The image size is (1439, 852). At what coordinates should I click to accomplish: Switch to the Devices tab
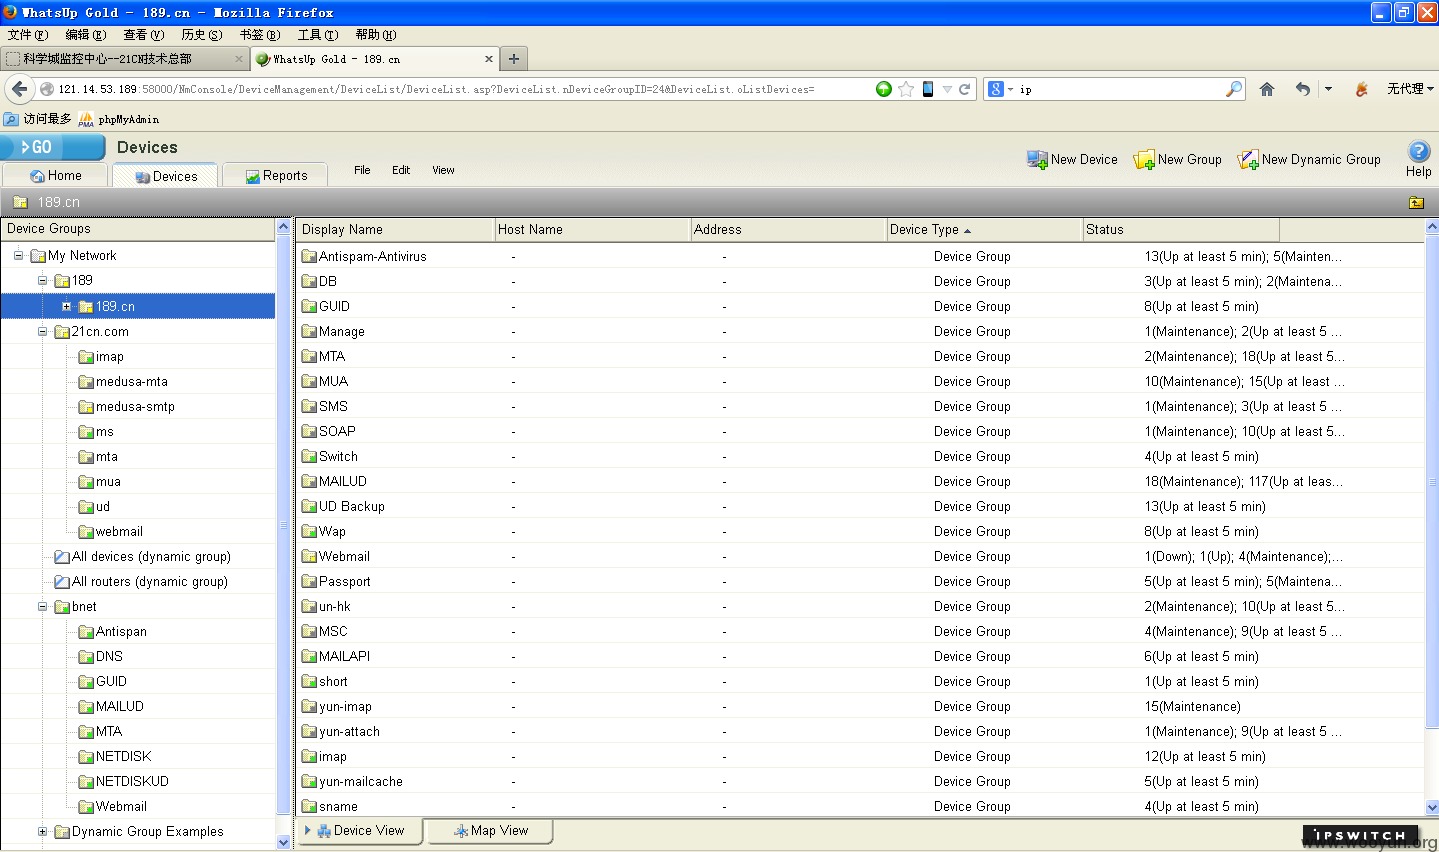165,176
